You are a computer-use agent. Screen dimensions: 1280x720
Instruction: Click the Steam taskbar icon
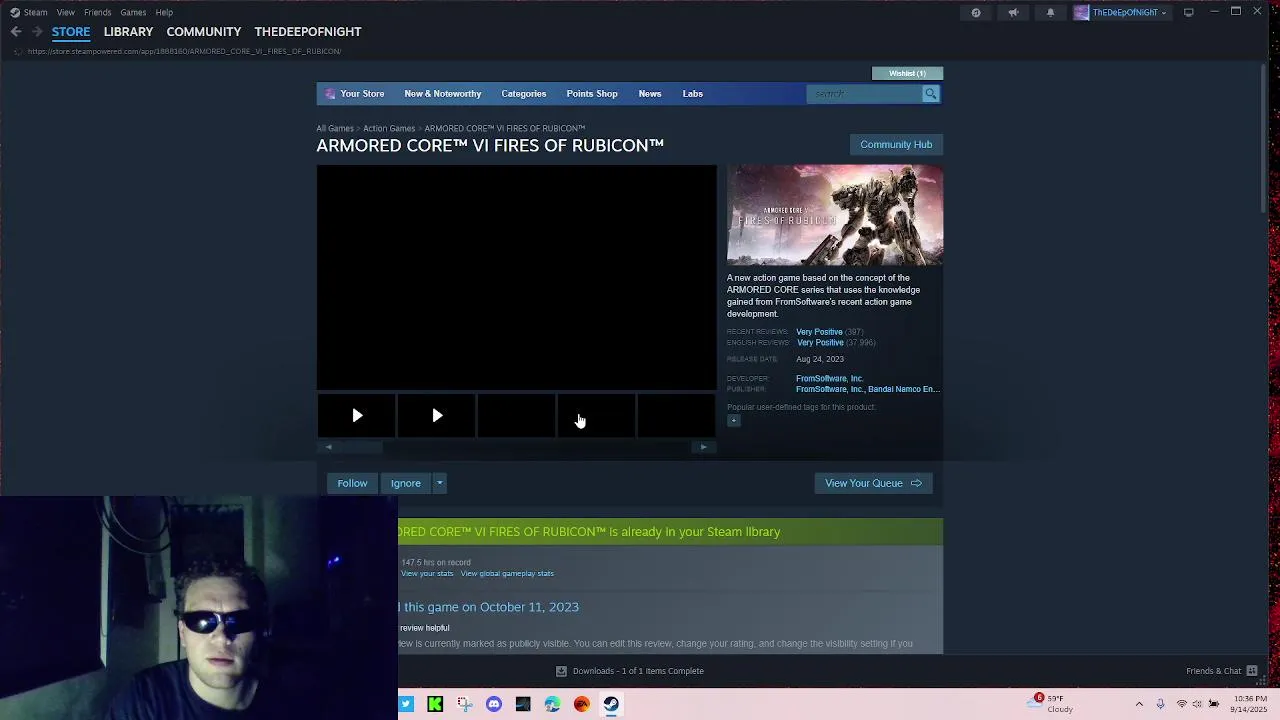coord(611,704)
